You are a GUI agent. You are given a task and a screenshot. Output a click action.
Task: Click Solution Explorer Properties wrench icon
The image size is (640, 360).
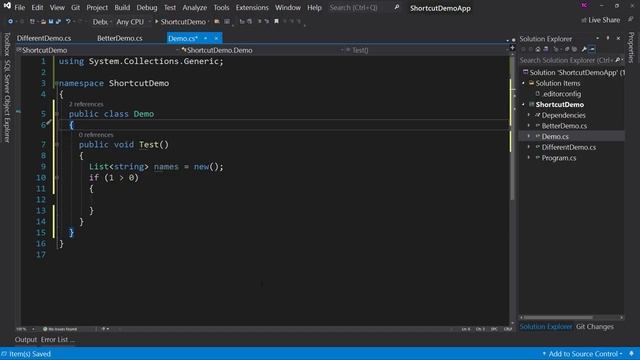584,49
